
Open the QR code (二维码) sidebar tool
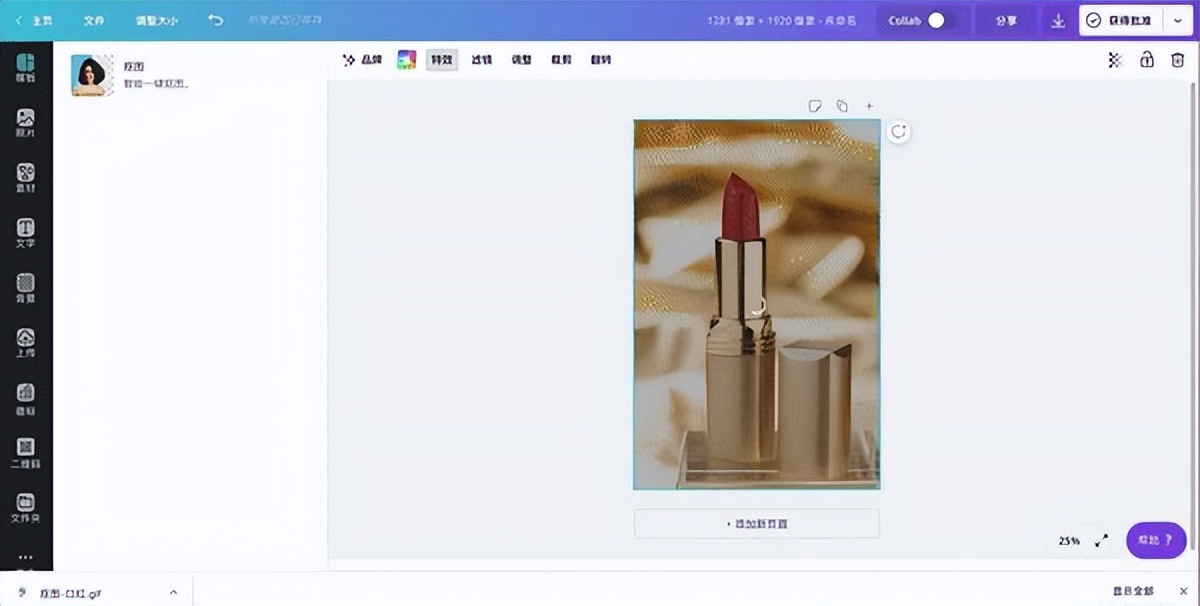coord(26,452)
